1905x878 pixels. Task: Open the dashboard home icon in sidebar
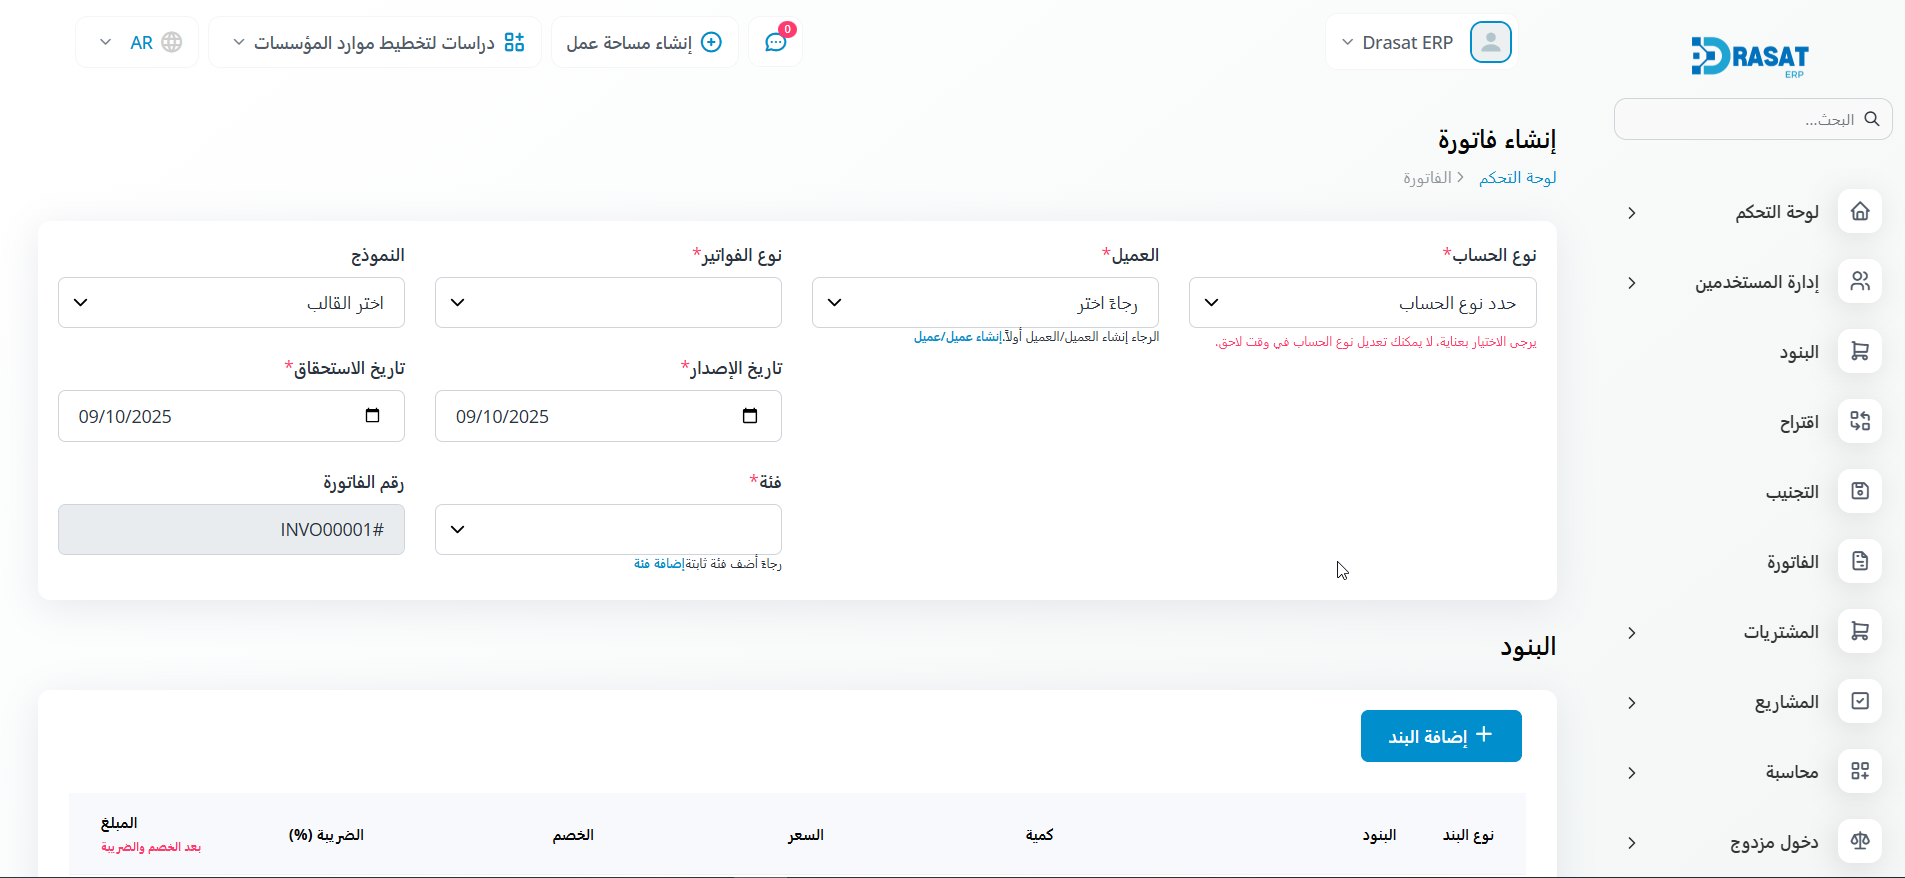(x=1859, y=212)
